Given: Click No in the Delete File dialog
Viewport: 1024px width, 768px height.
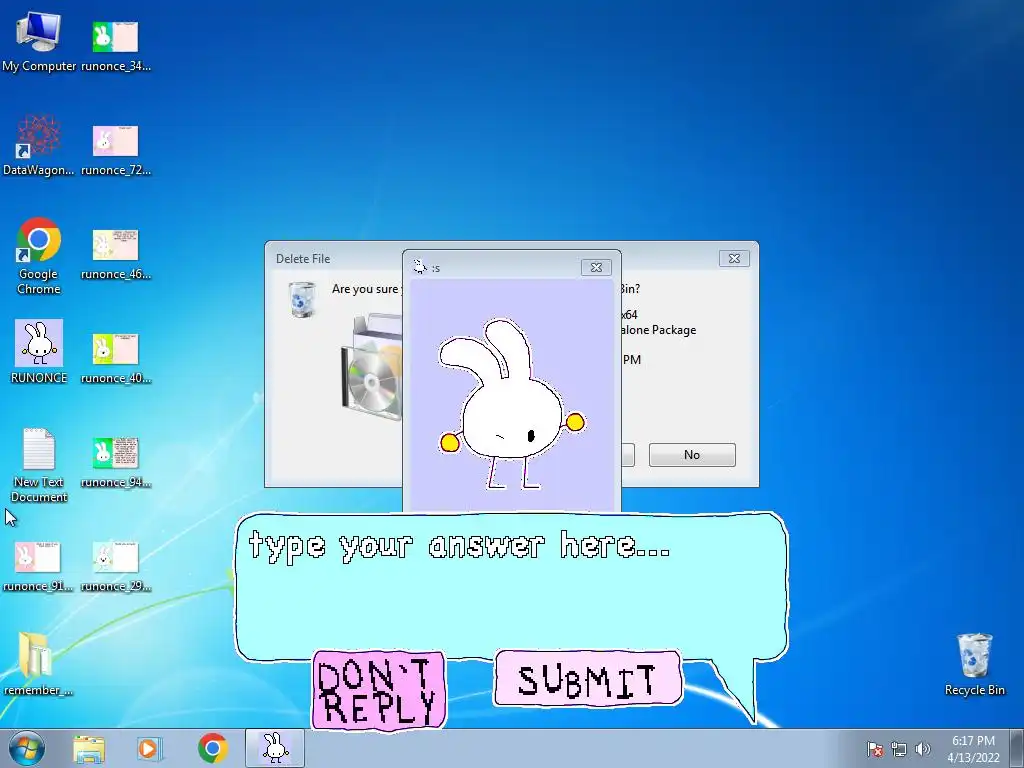Looking at the screenshot, I should pyautogui.click(x=692, y=455).
